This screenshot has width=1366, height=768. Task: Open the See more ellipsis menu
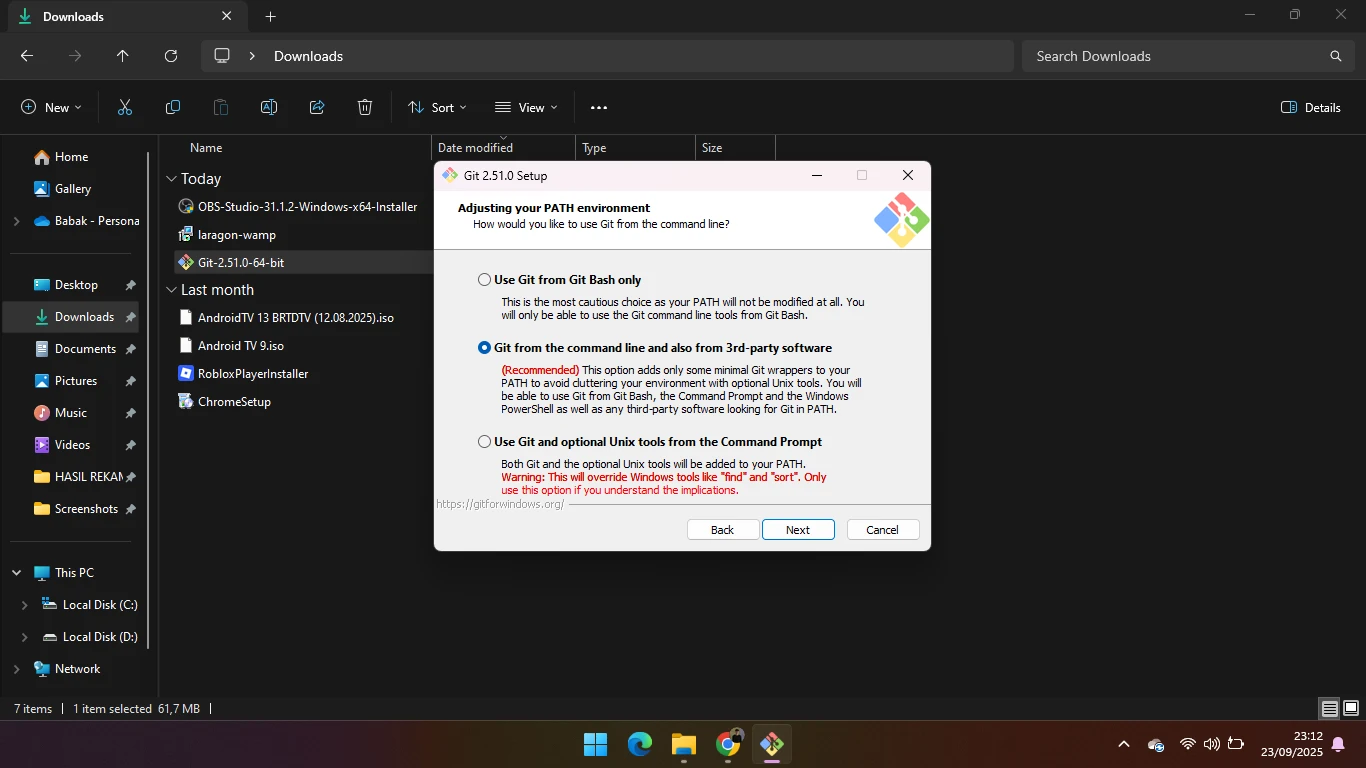[x=599, y=107]
